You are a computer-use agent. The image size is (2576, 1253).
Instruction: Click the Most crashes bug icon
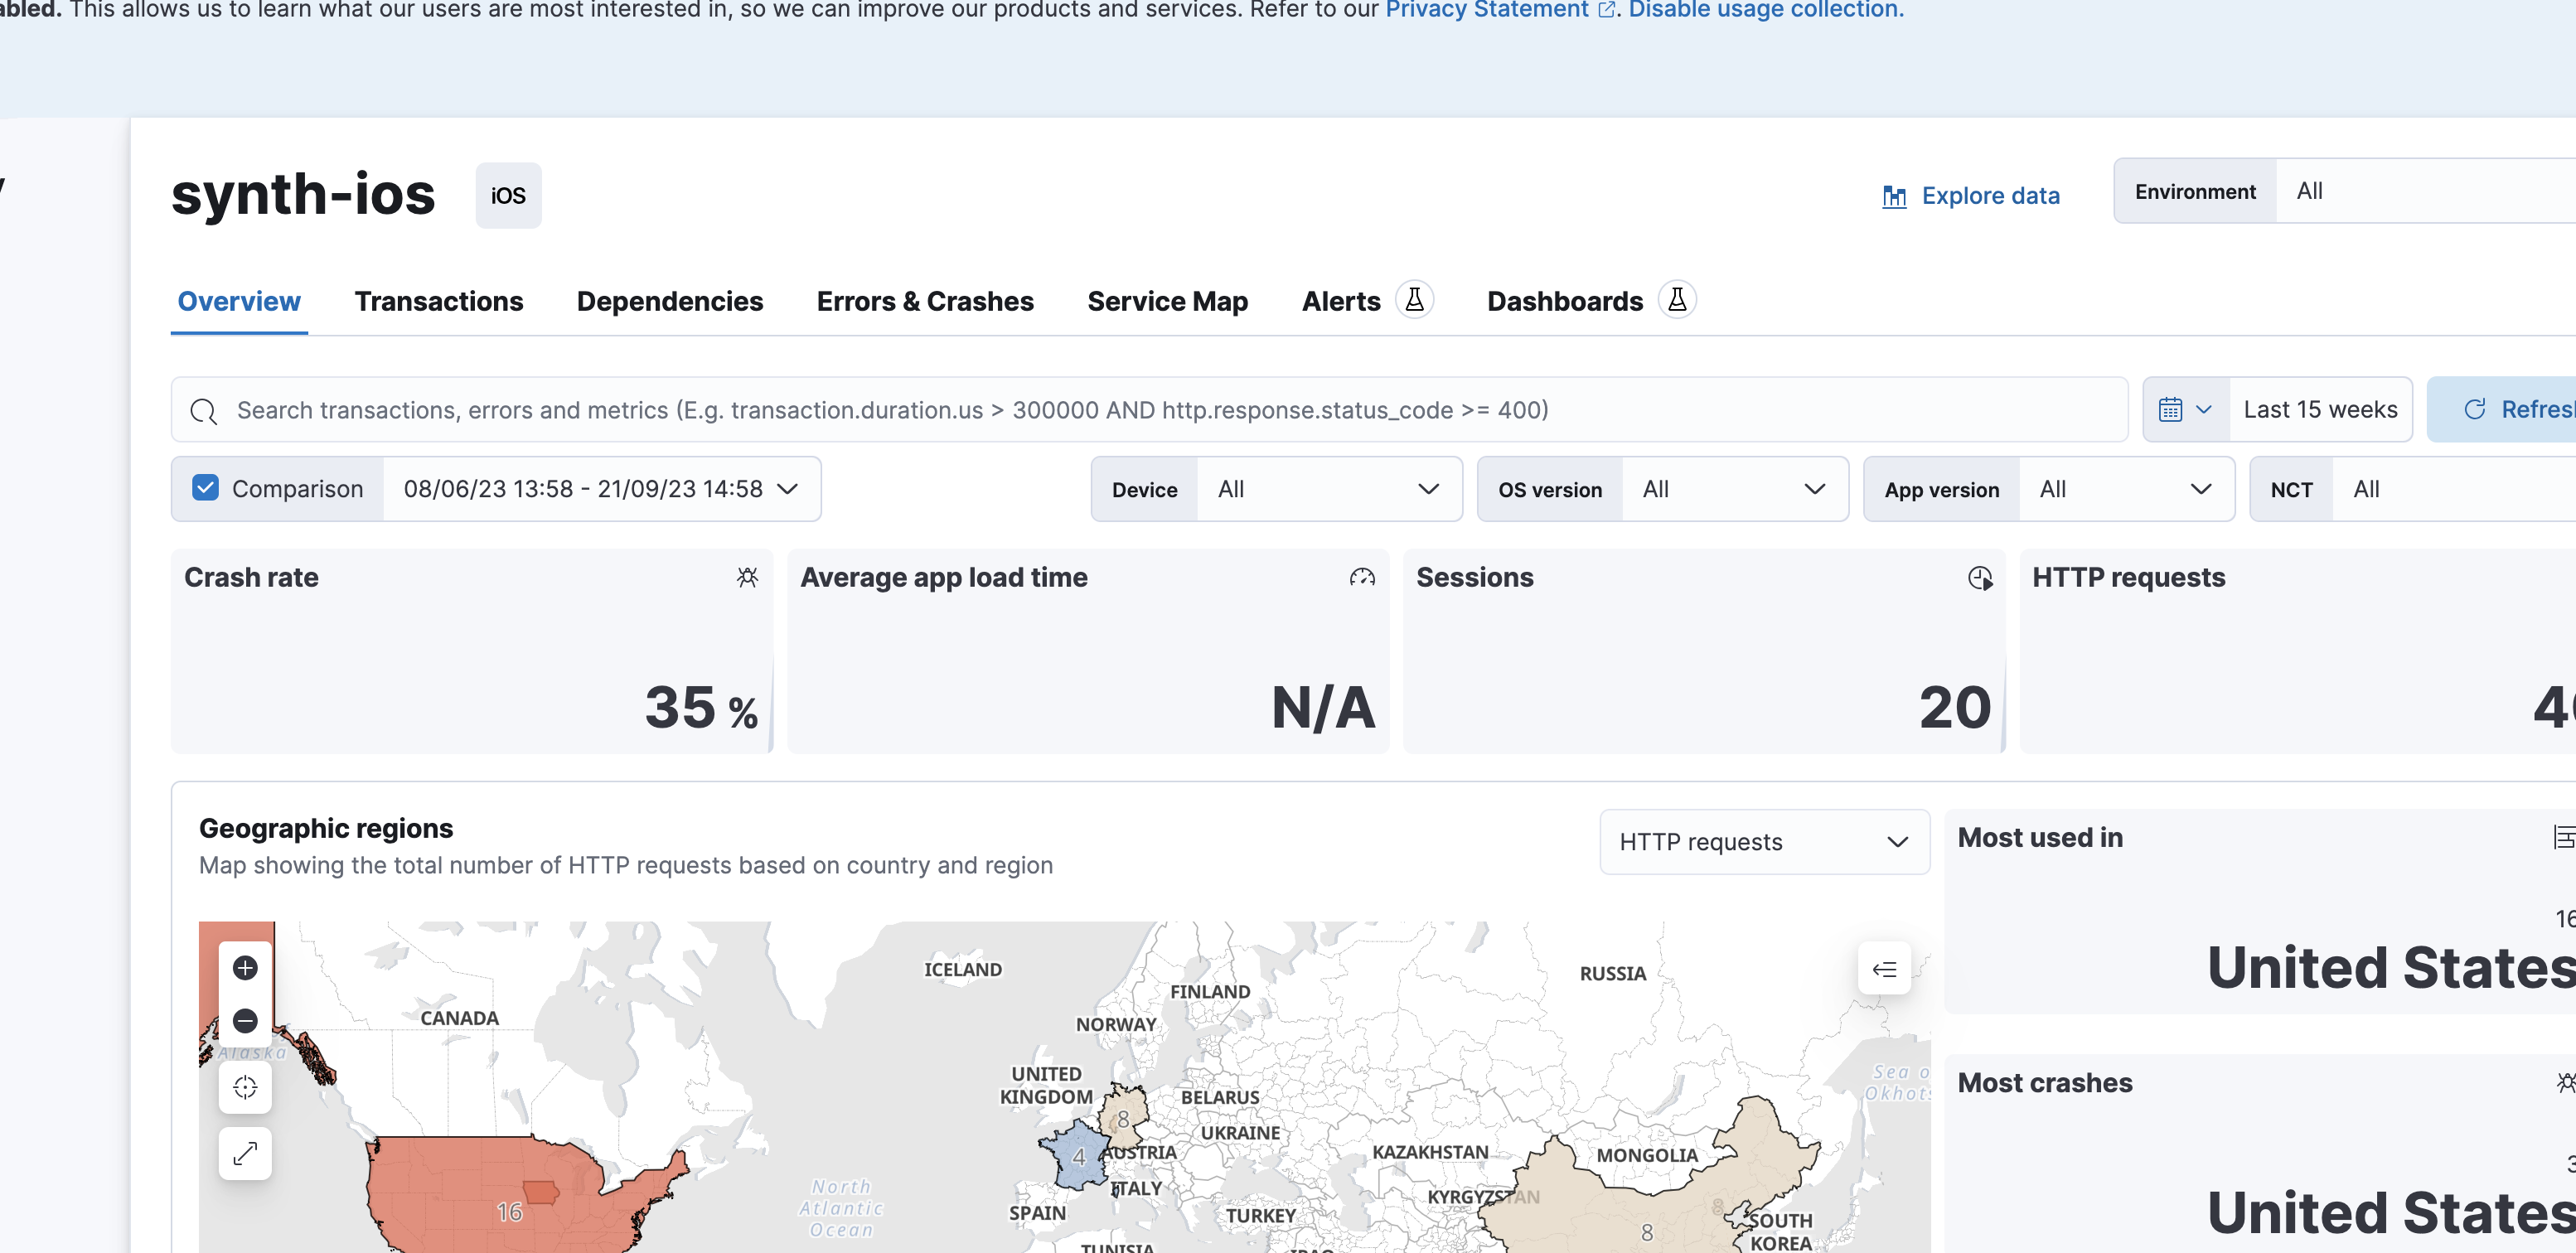pos(2566,1082)
